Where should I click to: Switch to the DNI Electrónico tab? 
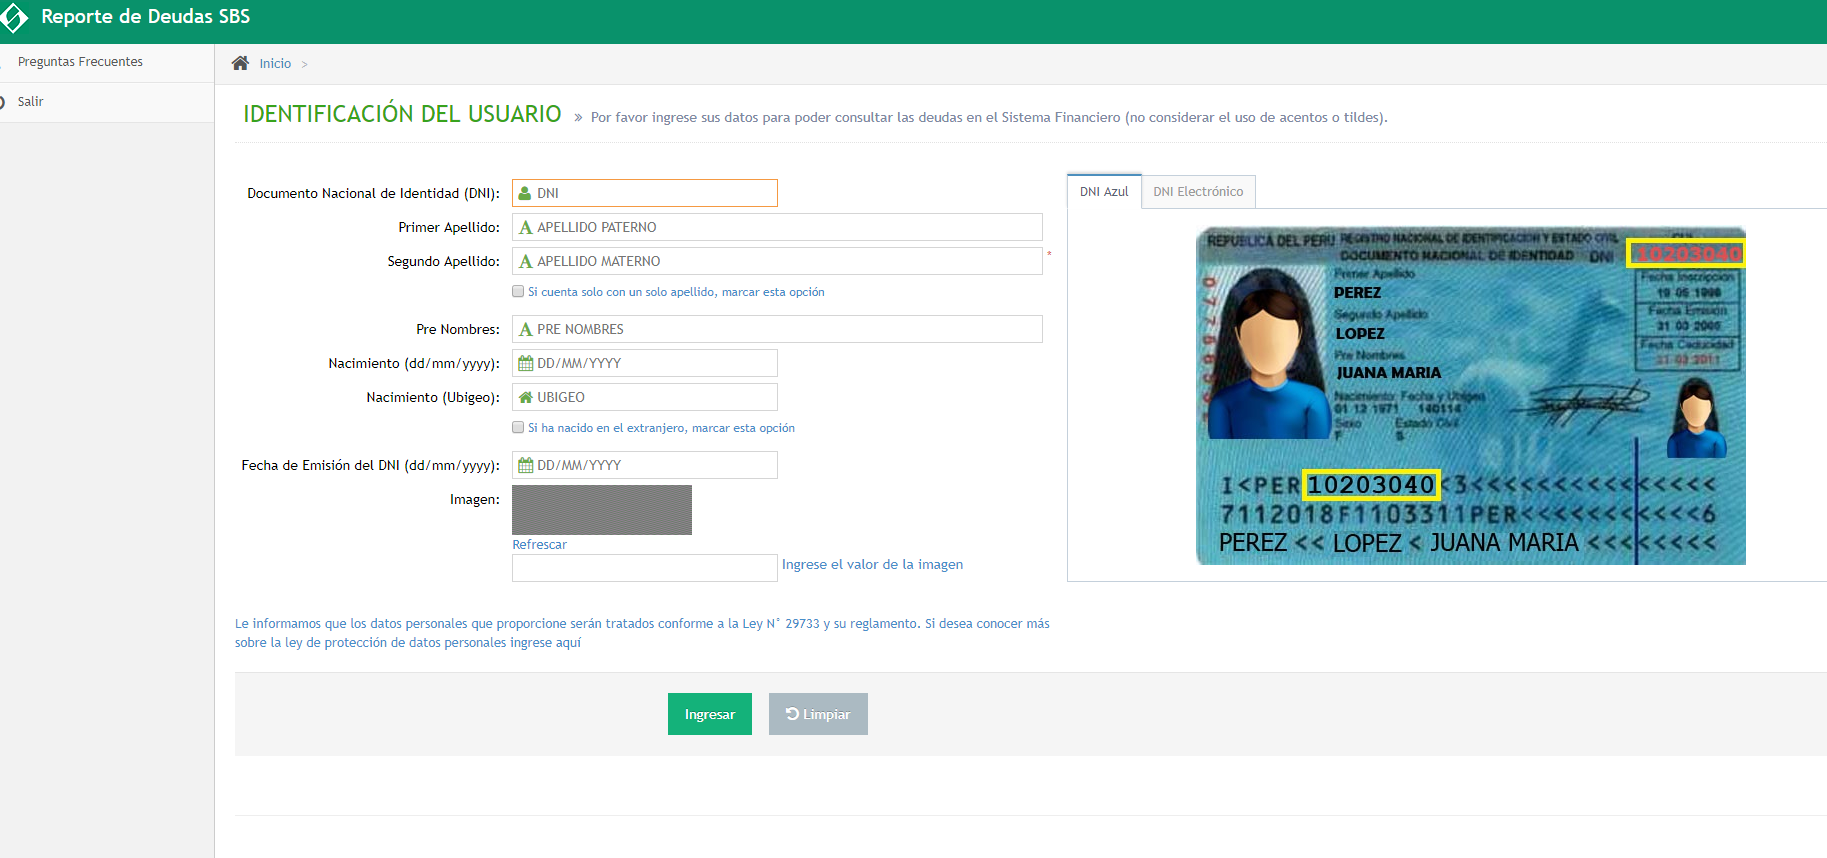click(x=1198, y=191)
